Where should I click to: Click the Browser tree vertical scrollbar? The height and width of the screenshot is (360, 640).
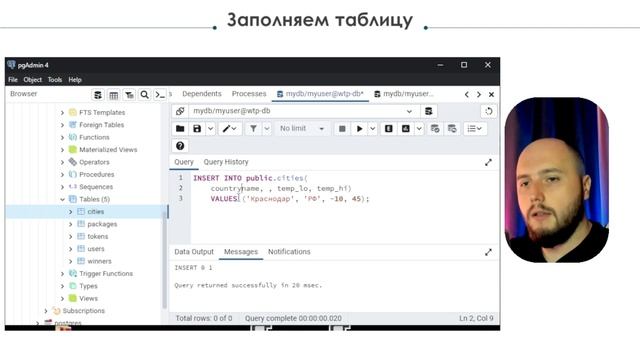[x=164, y=260]
